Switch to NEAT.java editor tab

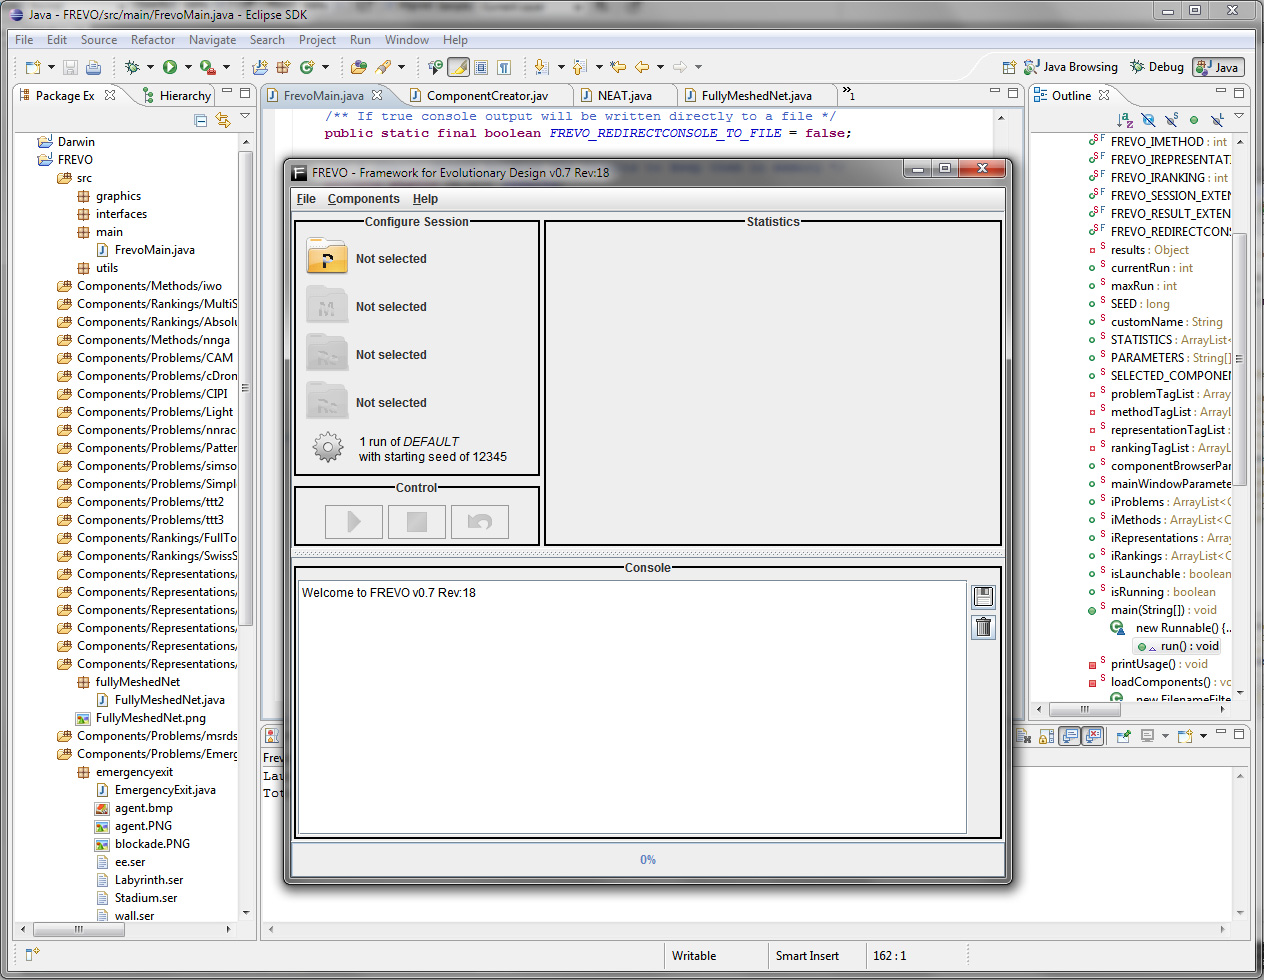pyautogui.click(x=624, y=96)
